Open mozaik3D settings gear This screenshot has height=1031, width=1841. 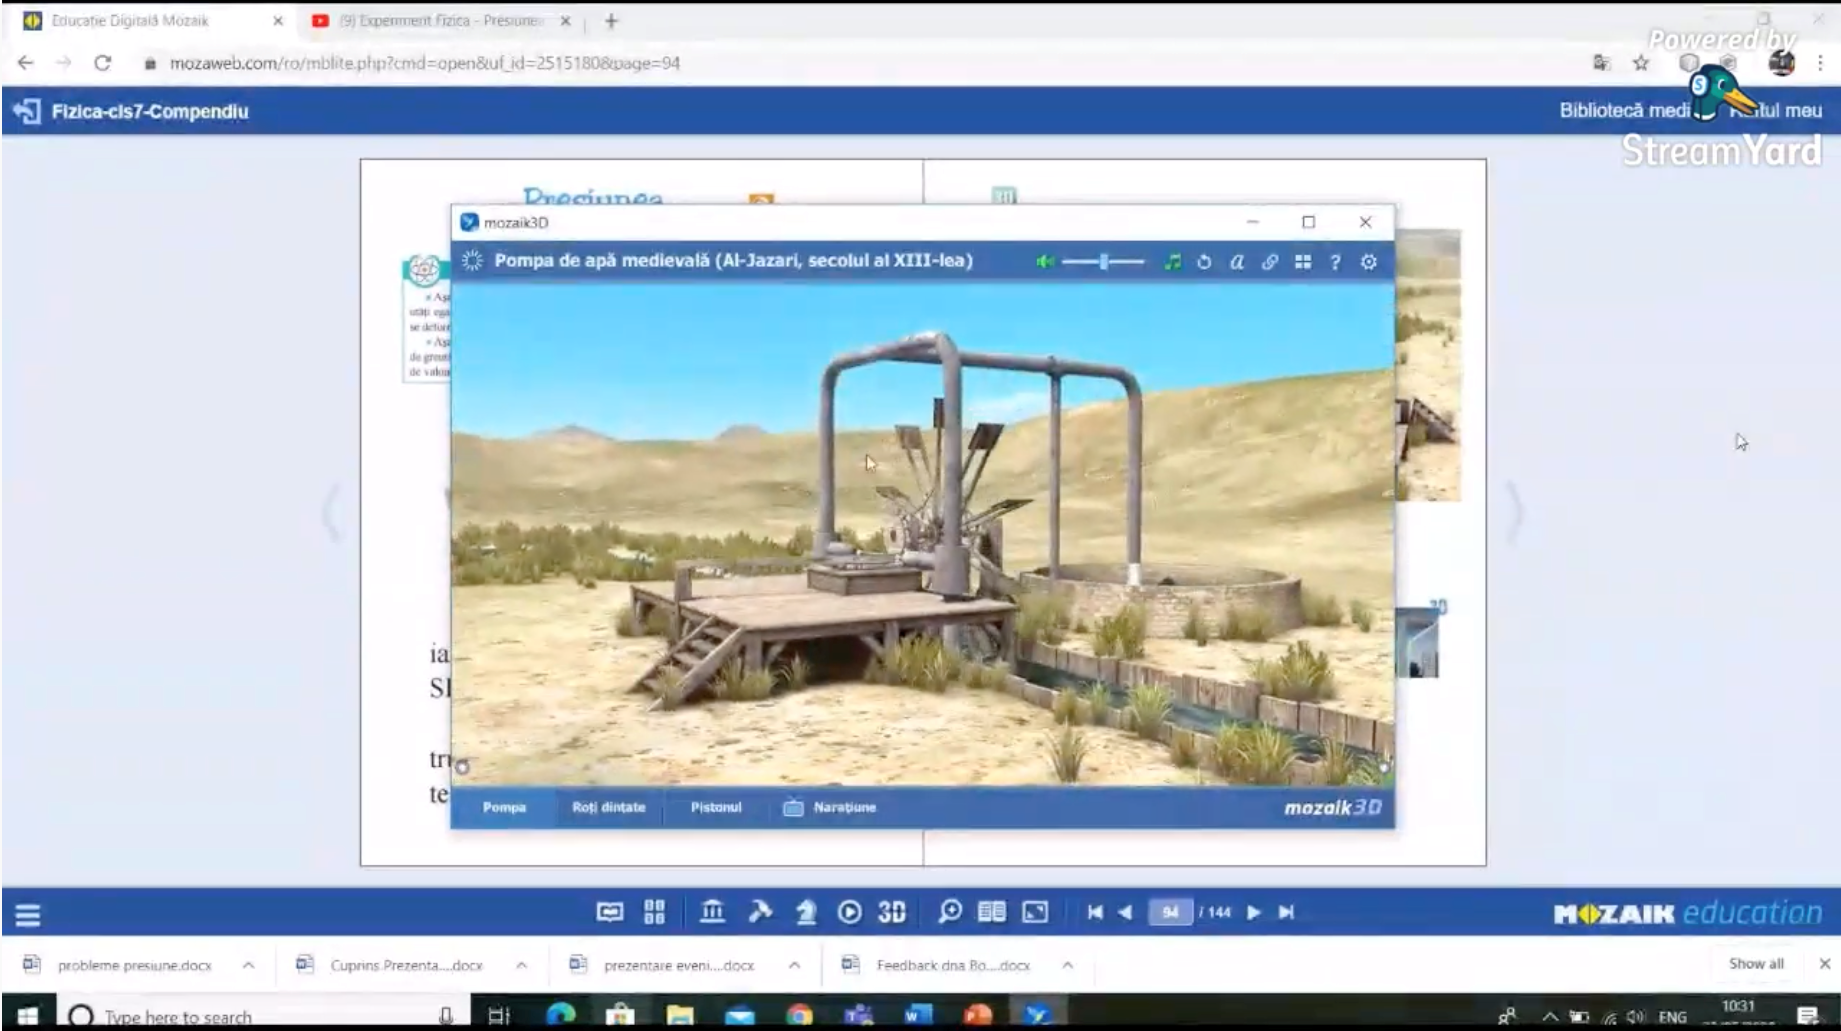(x=1368, y=262)
